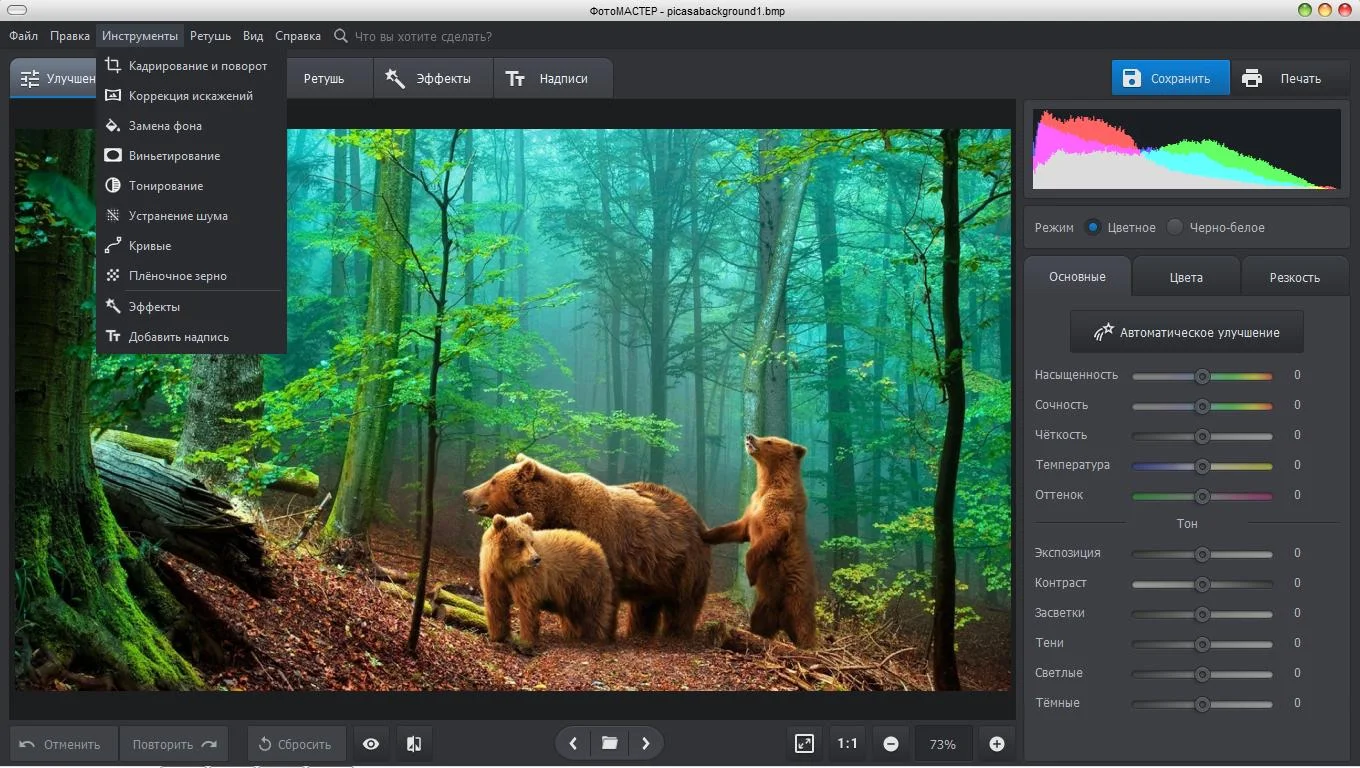
Task: Click the wand icon on the Эффекты tab
Action: (395, 78)
